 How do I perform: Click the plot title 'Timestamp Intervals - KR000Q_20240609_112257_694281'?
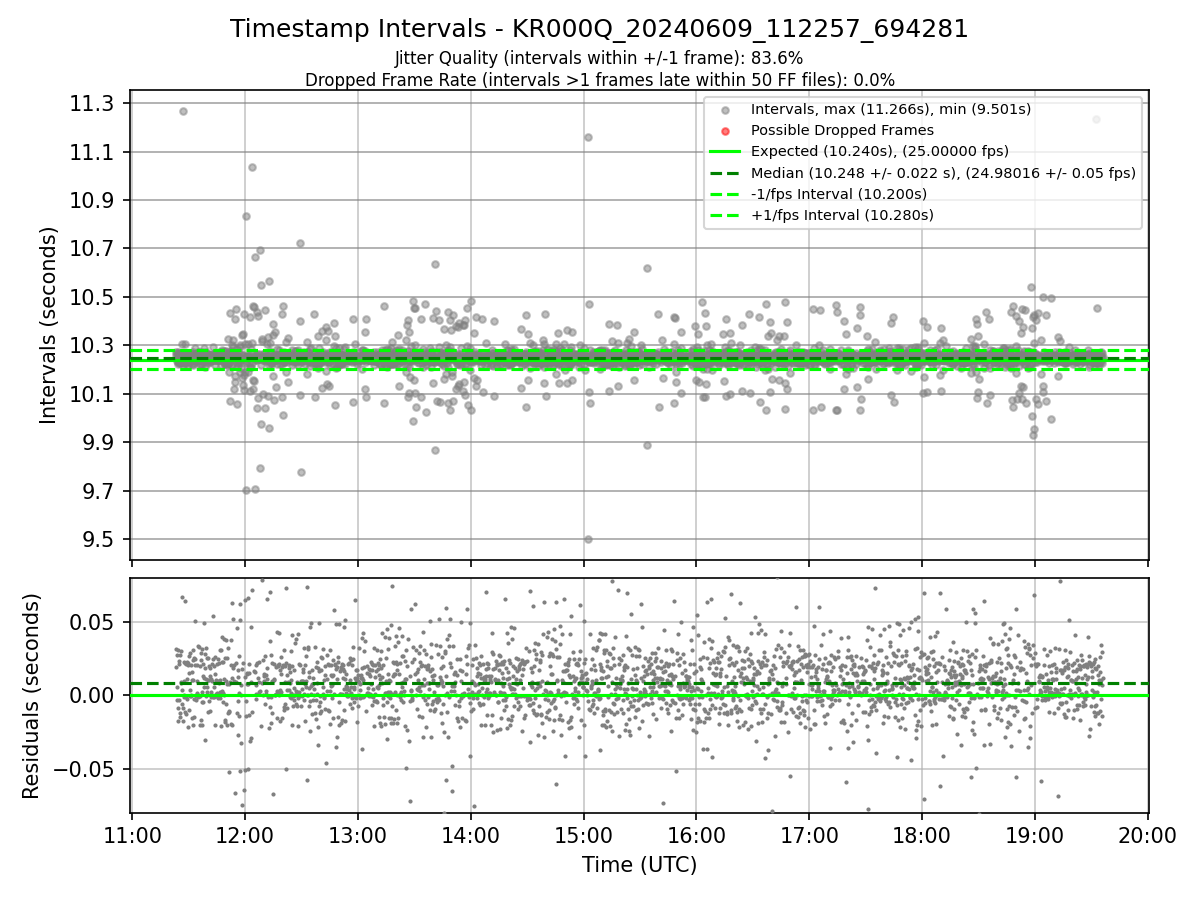[599, 29]
